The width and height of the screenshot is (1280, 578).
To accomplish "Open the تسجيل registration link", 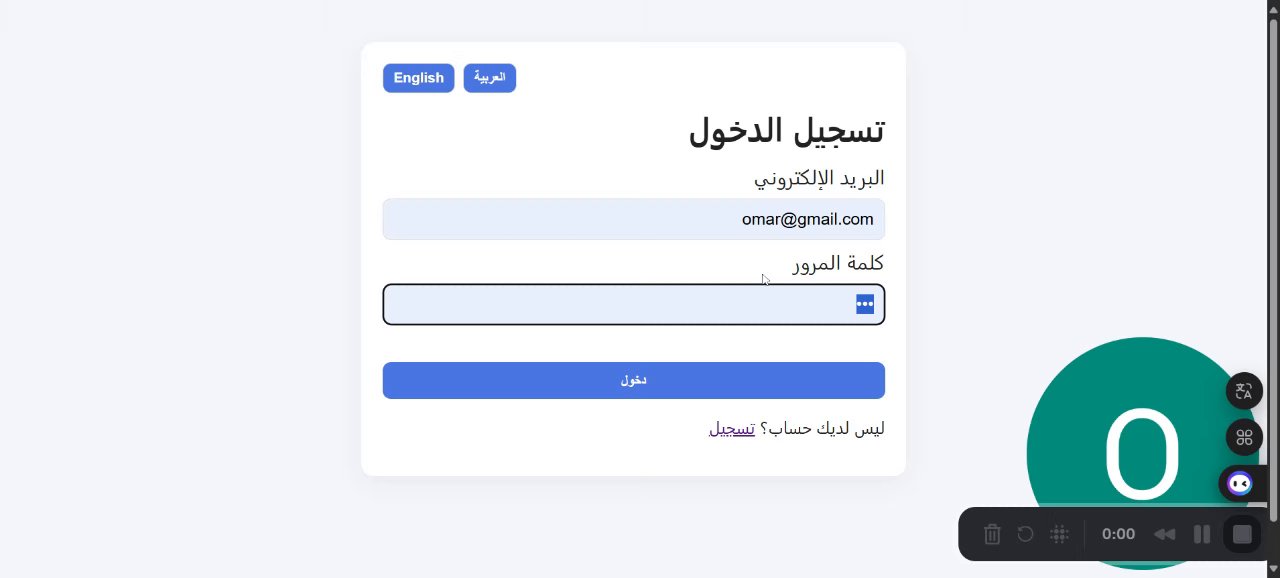I will coord(732,429).
